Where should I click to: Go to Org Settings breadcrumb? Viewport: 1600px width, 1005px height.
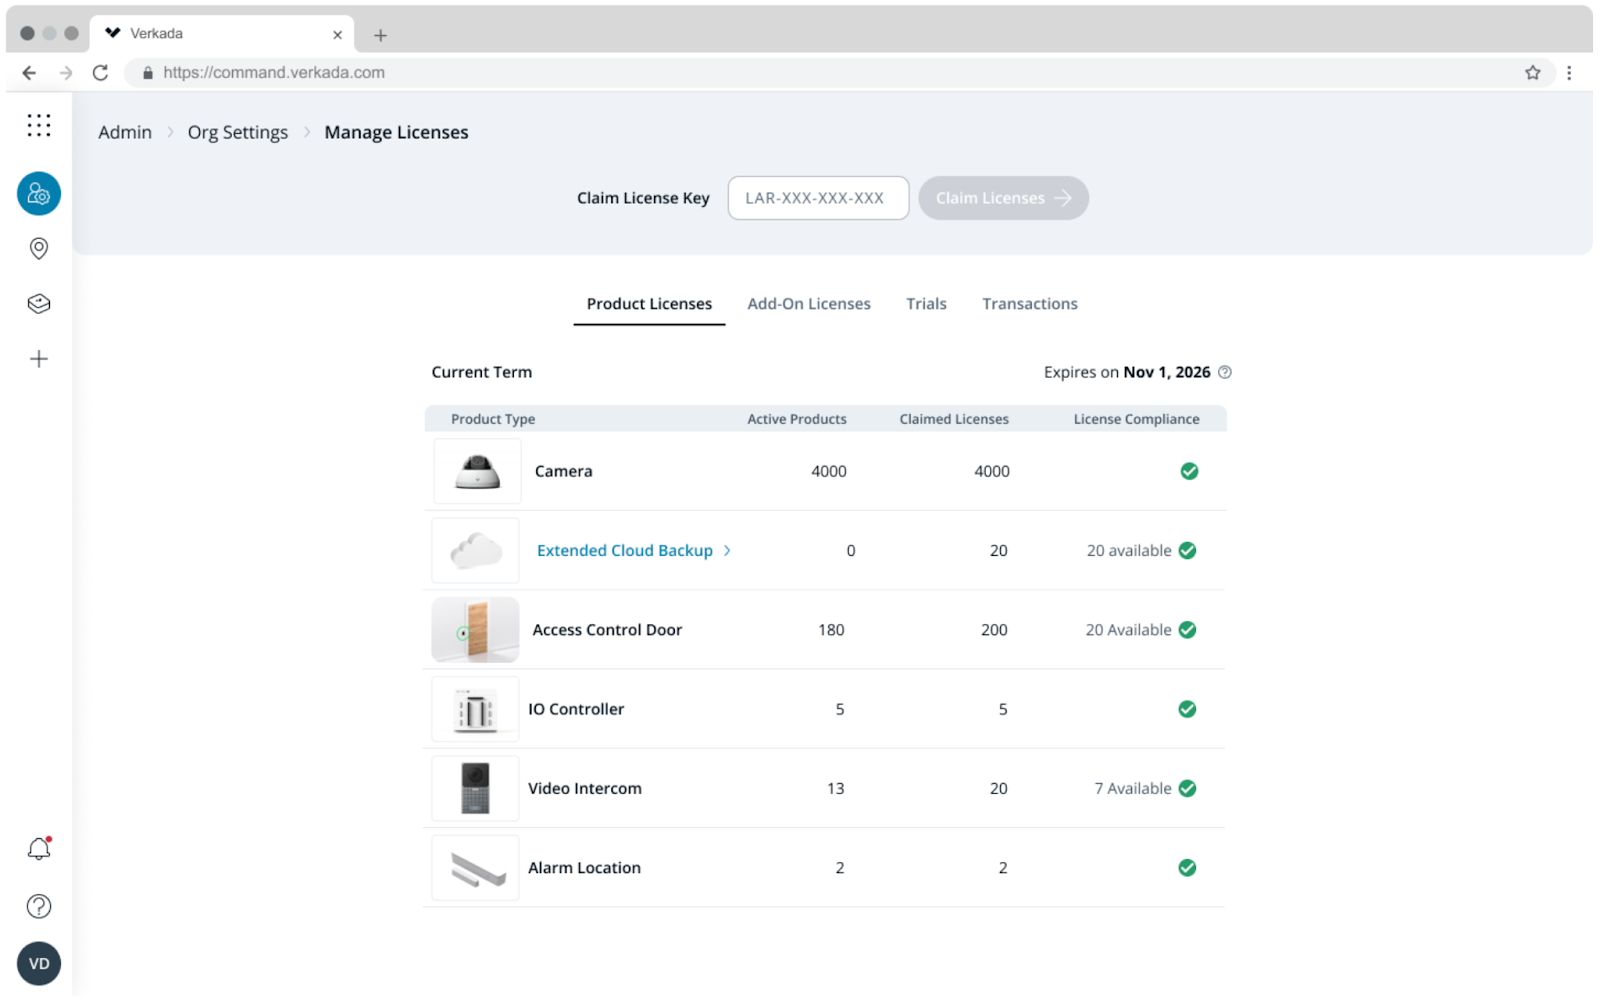[x=238, y=132]
